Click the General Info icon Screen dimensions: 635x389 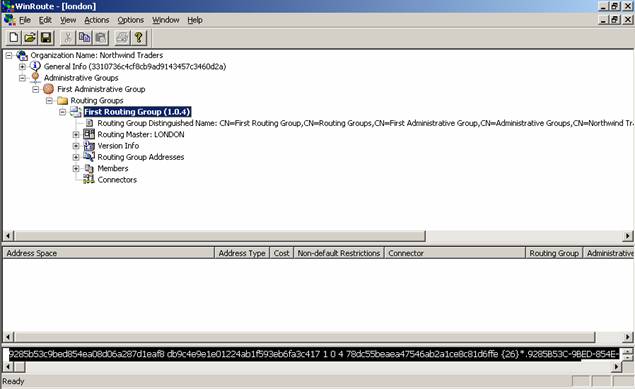click(x=35, y=66)
